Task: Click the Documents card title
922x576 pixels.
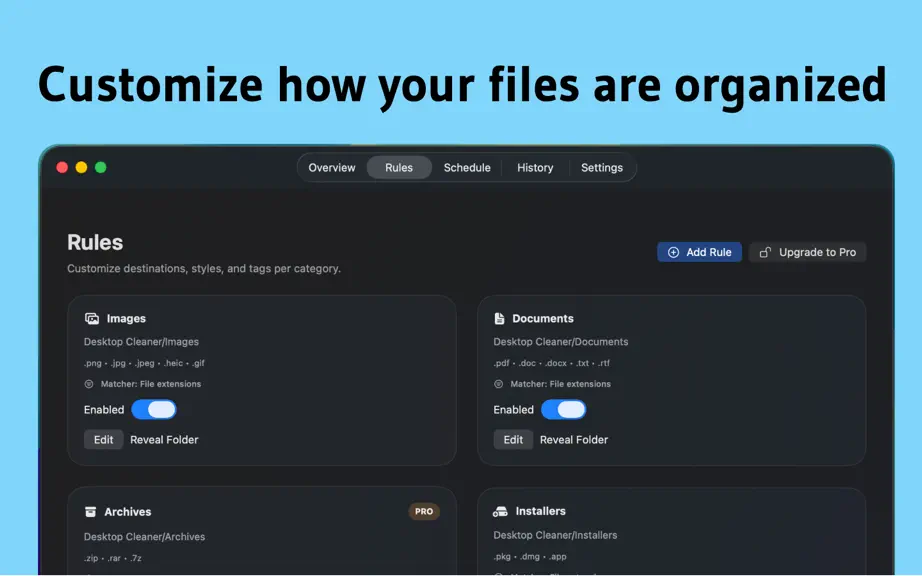Action: 543,319
